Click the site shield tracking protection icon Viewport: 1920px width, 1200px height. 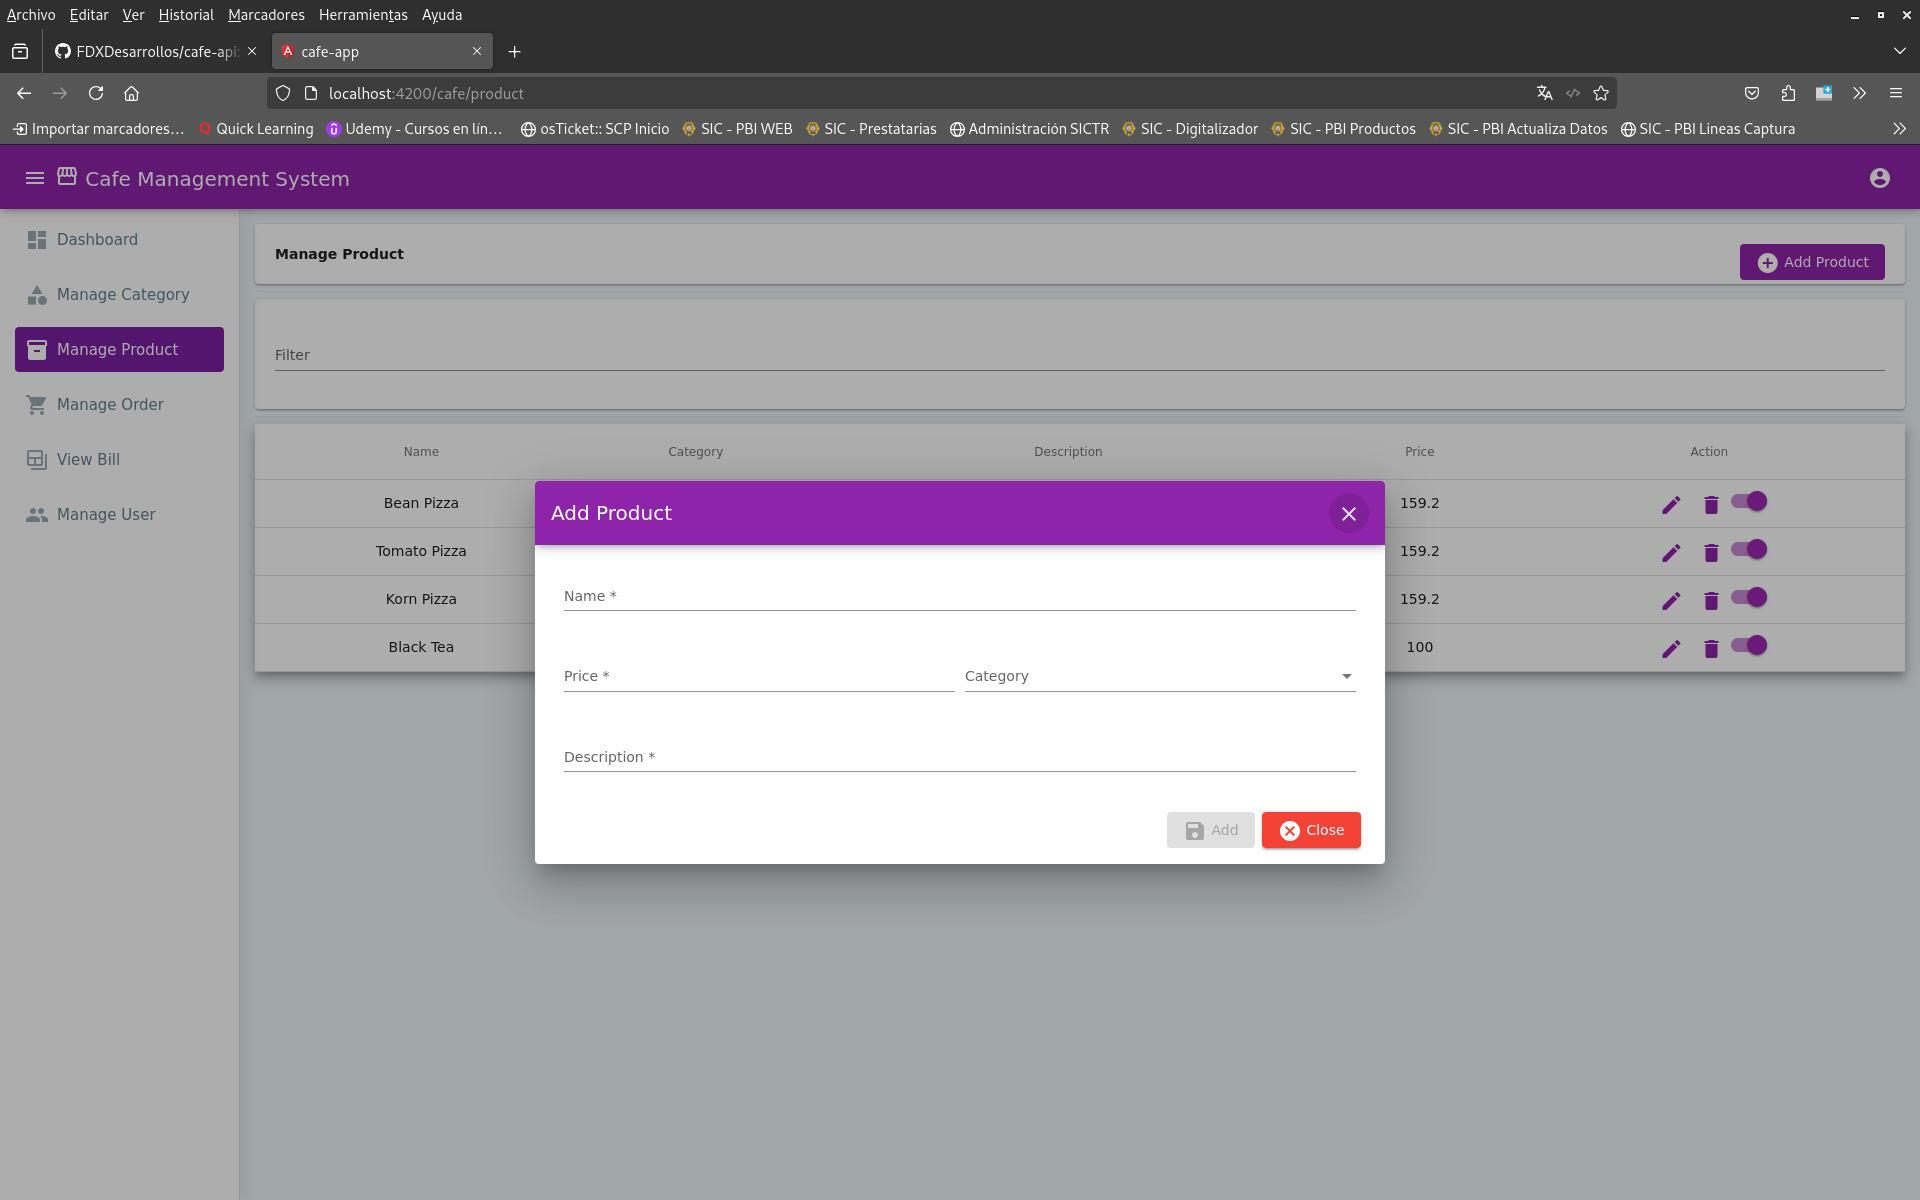(283, 93)
